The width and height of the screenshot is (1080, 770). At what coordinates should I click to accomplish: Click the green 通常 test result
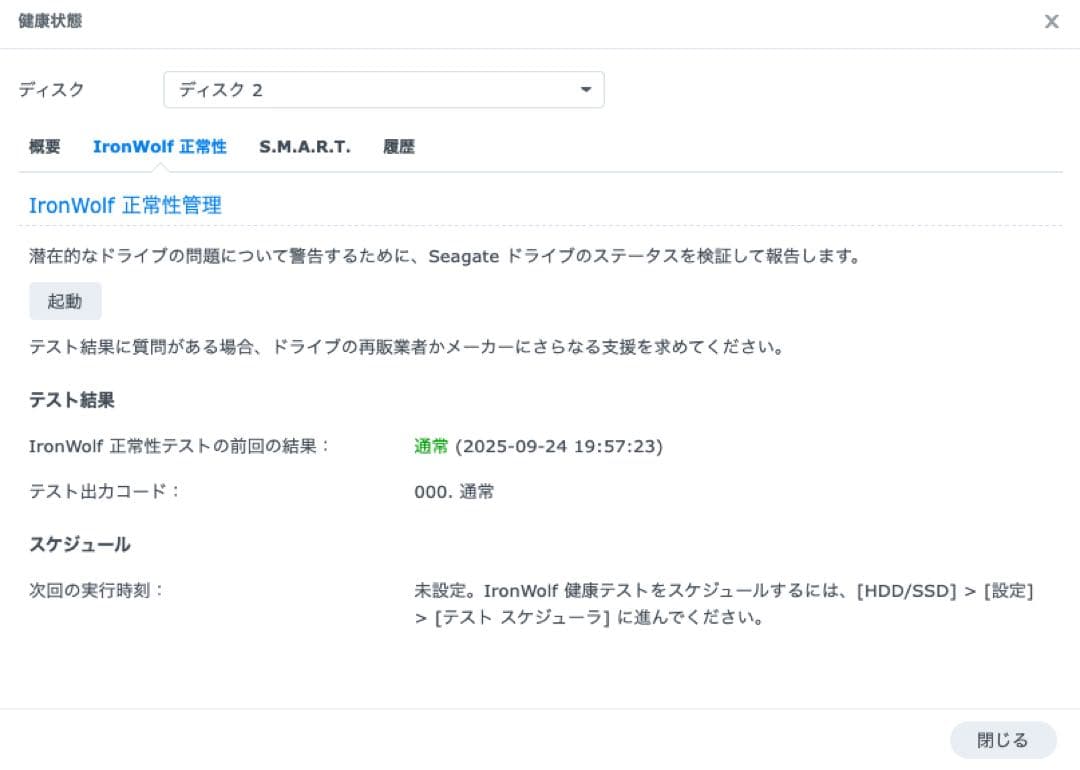[x=430, y=445]
